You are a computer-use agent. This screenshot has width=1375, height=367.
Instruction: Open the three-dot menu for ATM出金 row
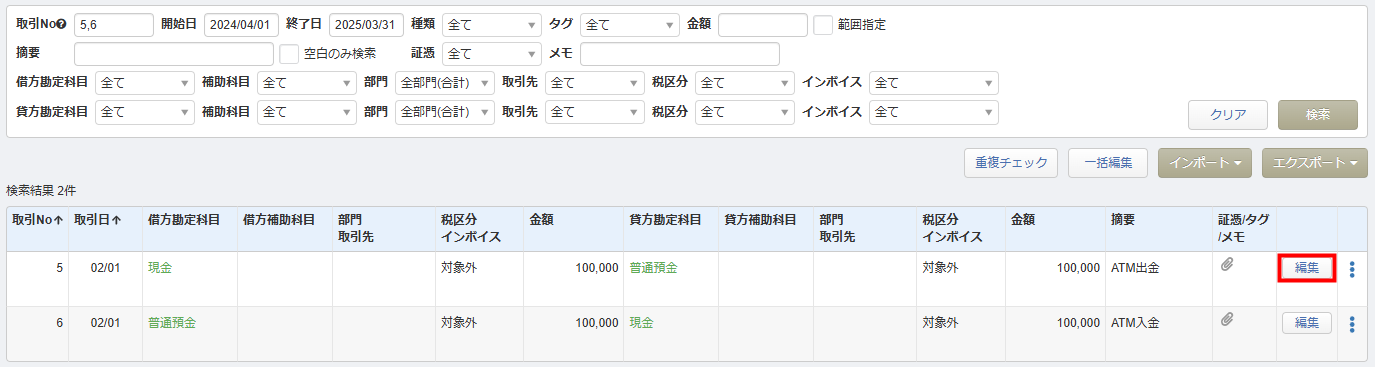pyautogui.click(x=1351, y=269)
